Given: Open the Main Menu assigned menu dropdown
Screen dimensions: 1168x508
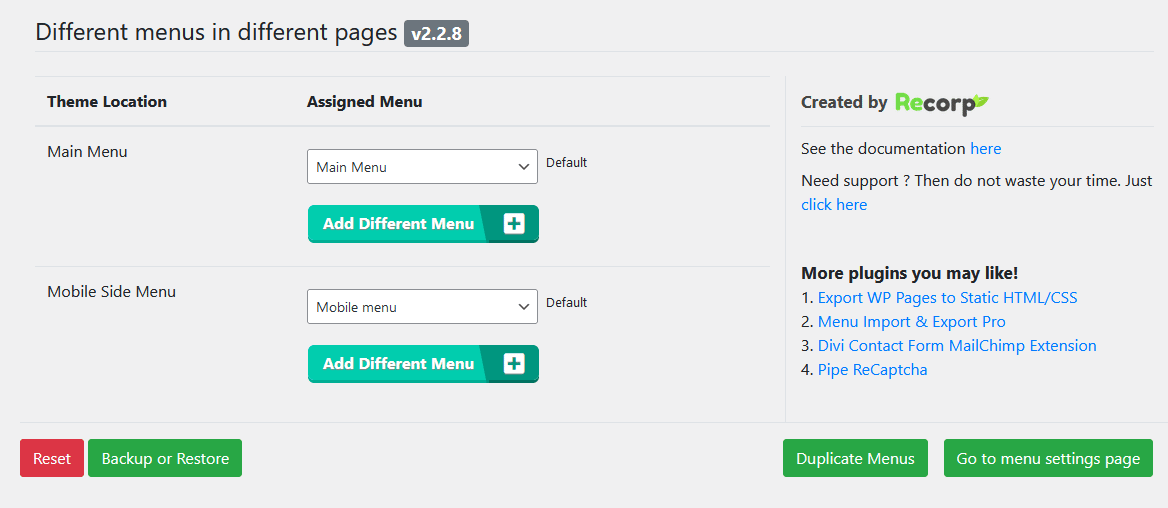Looking at the screenshot, I should coord(422,167).
